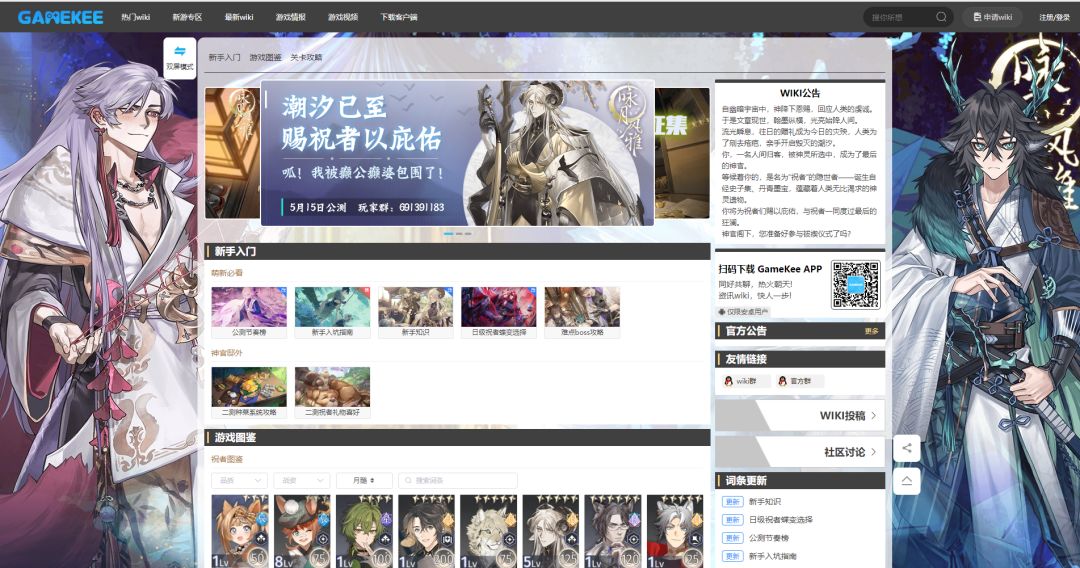This screenshot has width=1080, height=568.
Task: Open 新手入坑指南 in 词条更新 list
Action: coord(773,556)
